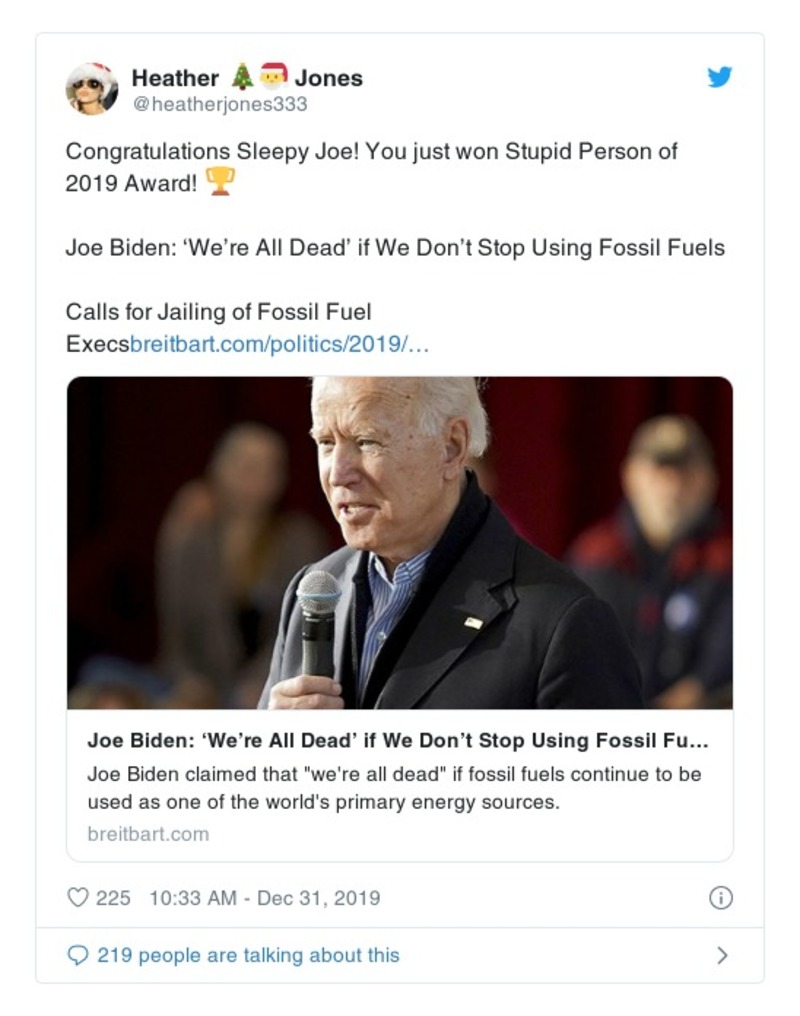
Task: Click the 225 likes count
Action: (x=113, y=897)
